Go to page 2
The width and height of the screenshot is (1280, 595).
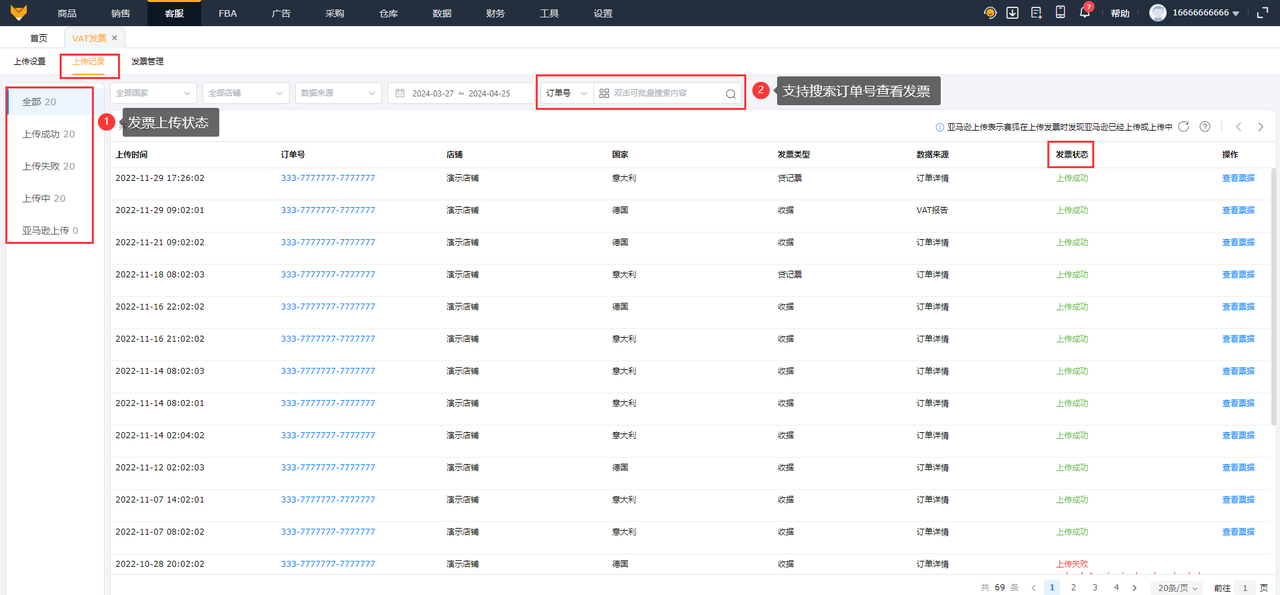pos(1073,588)
